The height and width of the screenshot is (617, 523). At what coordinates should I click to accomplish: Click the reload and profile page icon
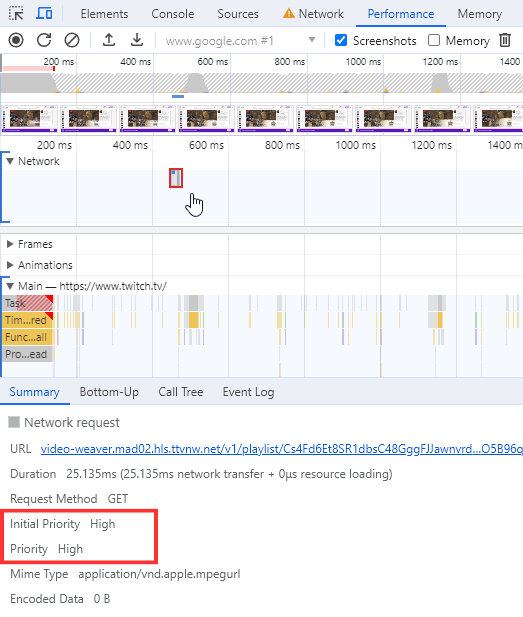click(x=44, y=40)
